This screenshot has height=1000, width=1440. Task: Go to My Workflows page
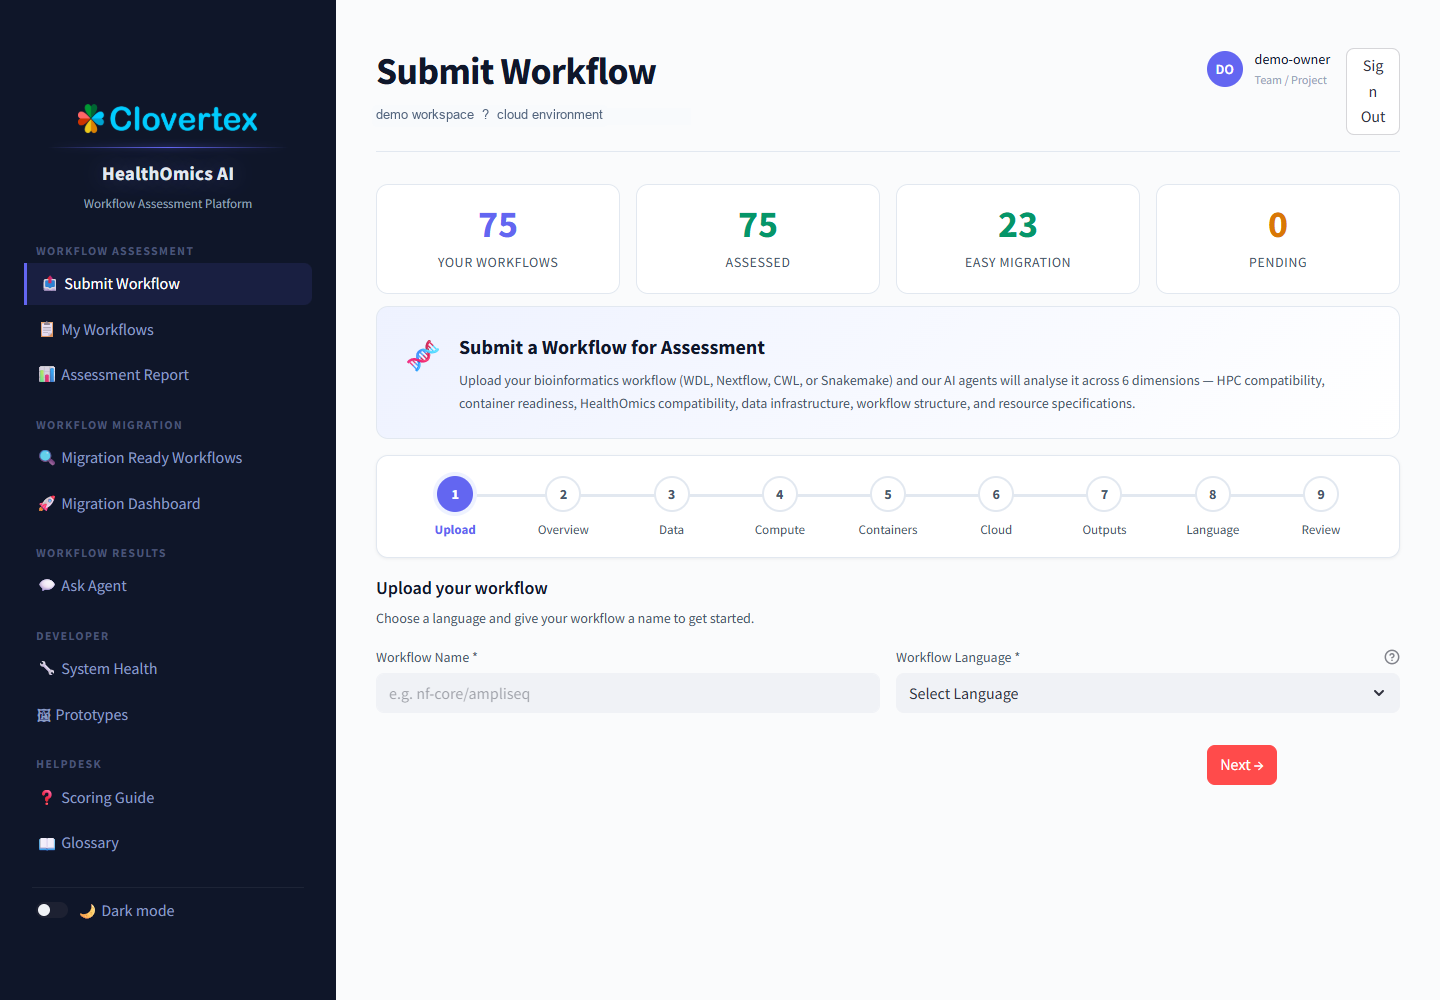click(168, 330)
